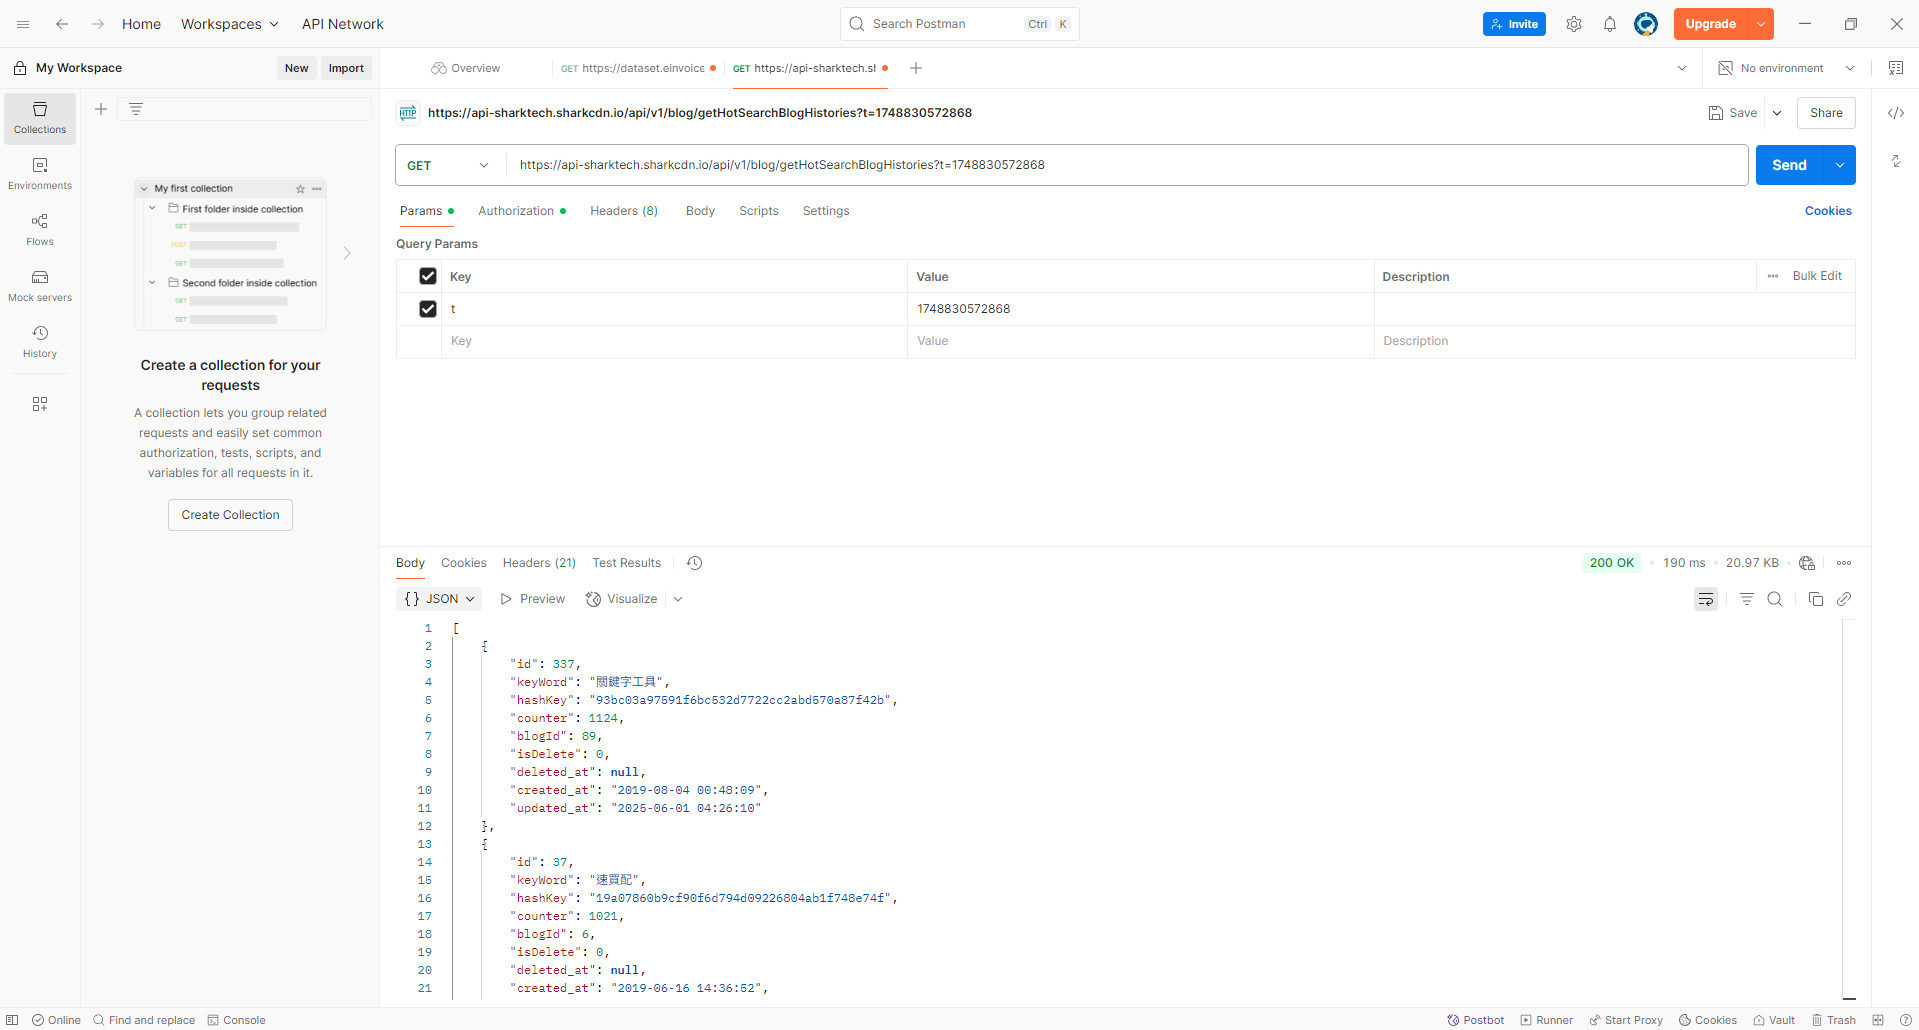Open Trash from the status bar

[1834, 1020]
